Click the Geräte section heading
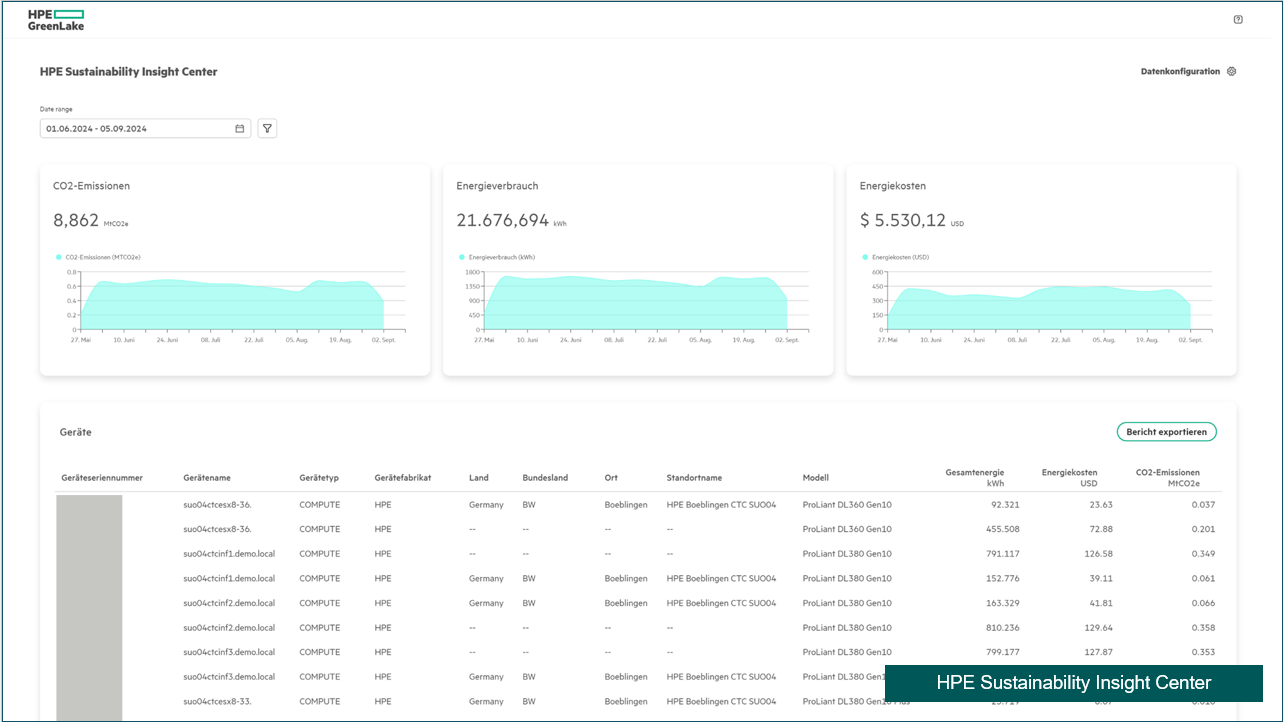 (76, 432)
